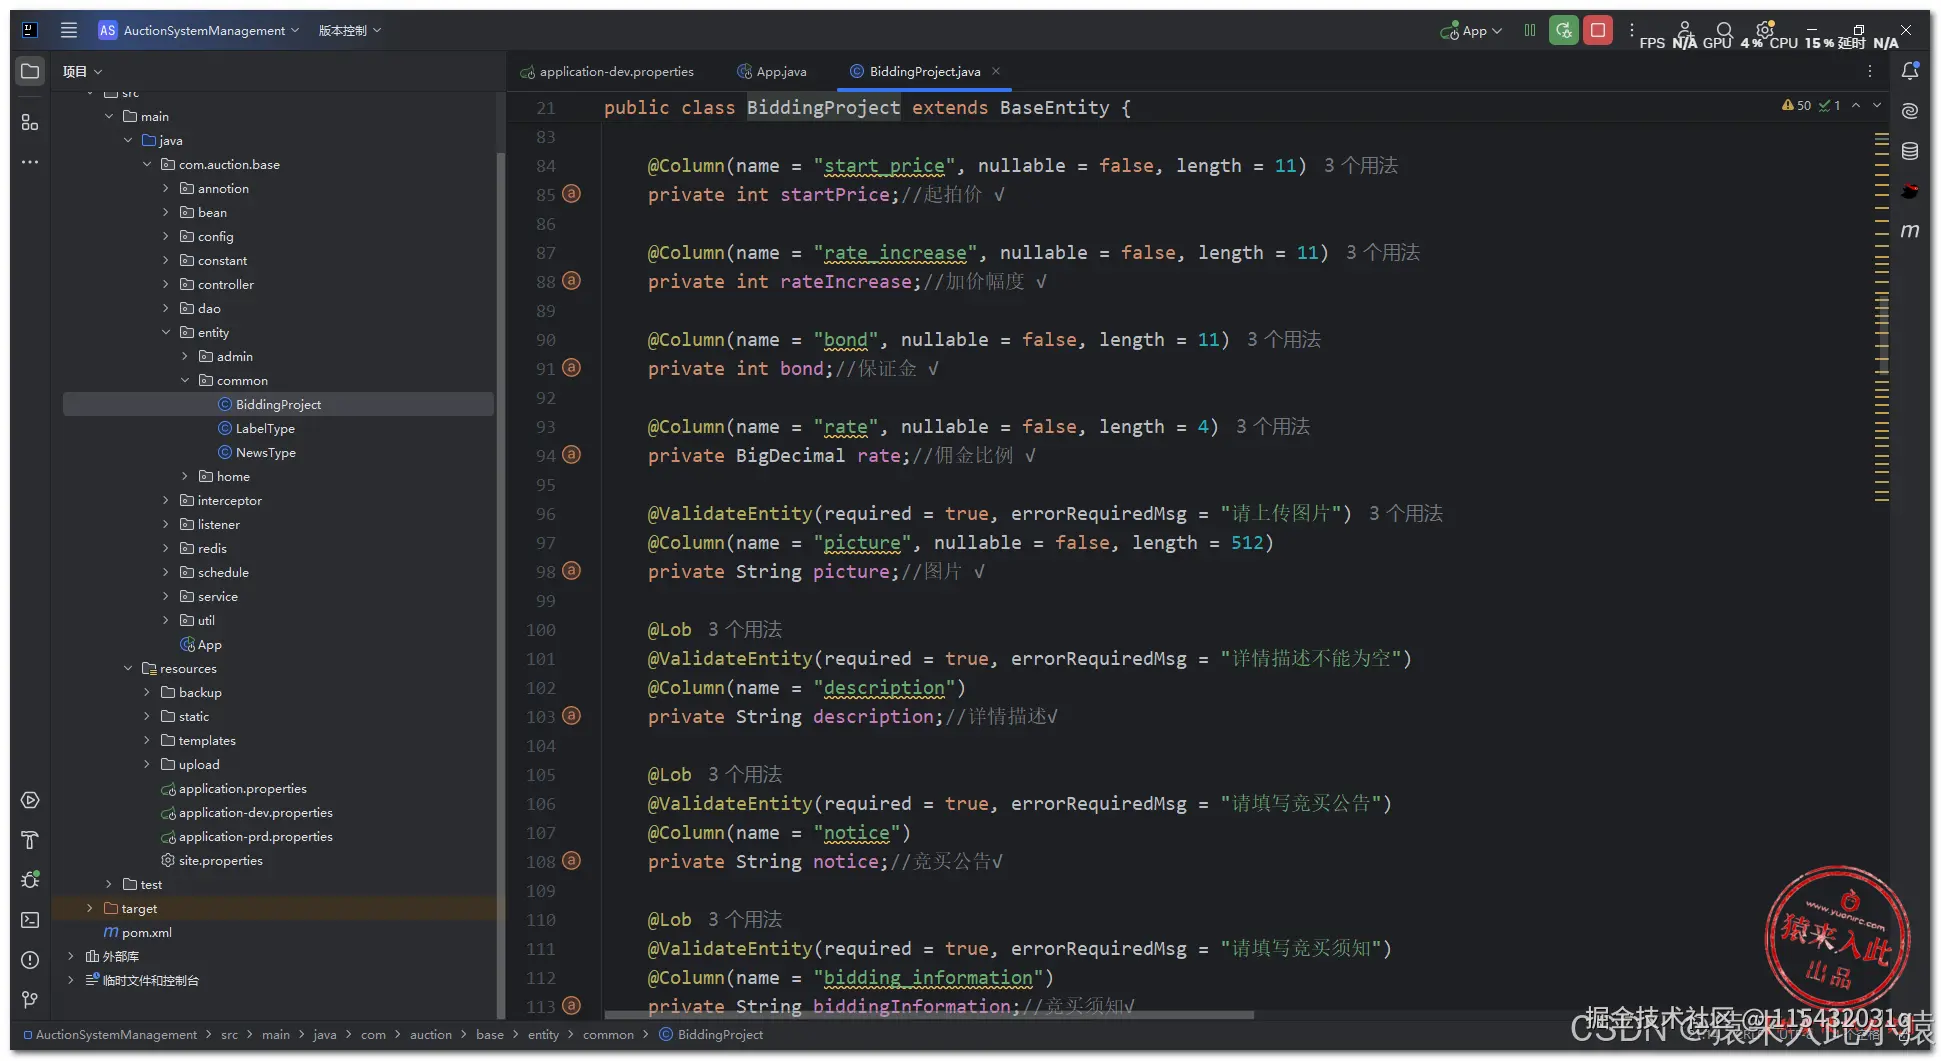This screenshot has width=1941, height=1061.
Task: Click 3 个用法 hint beside bond column
Action: coord(1284,339)
